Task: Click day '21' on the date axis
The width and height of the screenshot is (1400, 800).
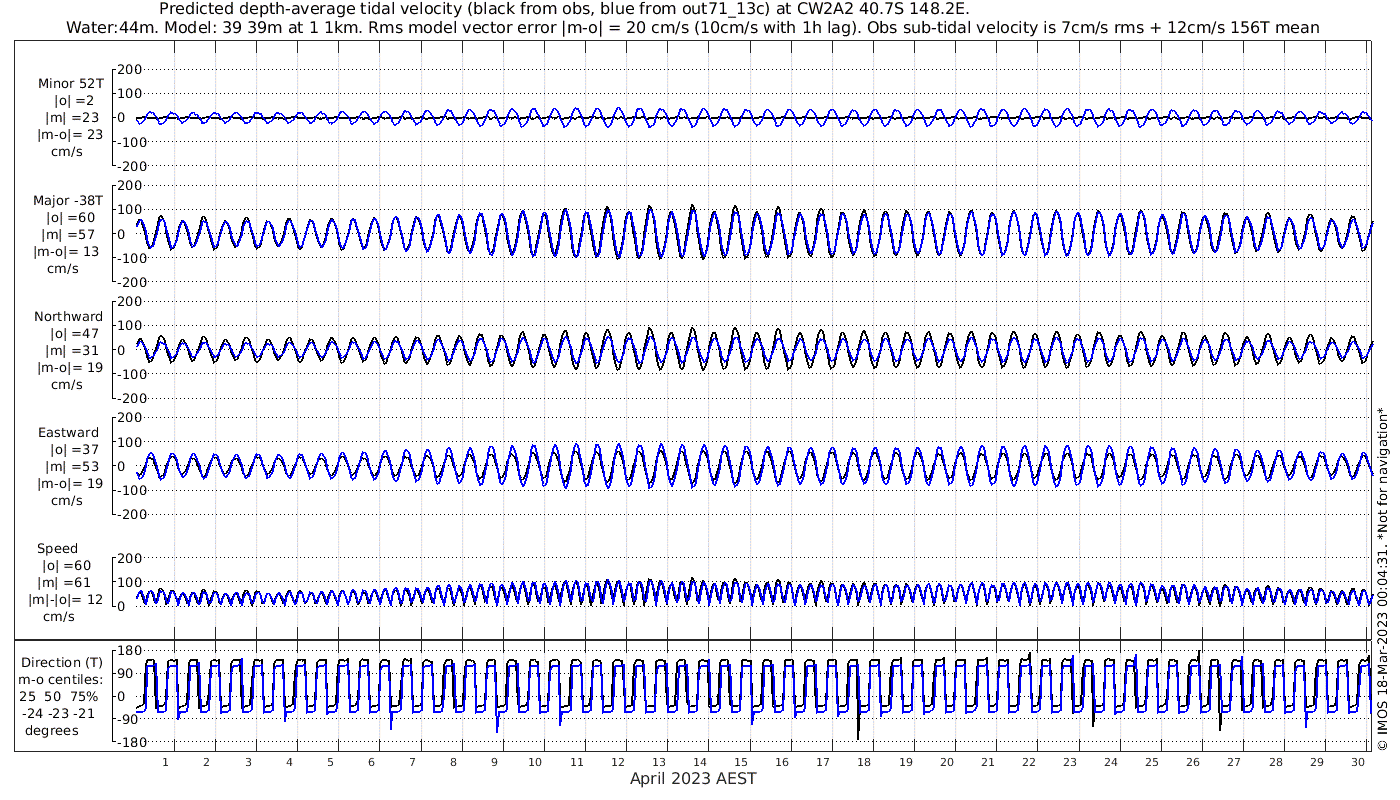Action: 988,762
